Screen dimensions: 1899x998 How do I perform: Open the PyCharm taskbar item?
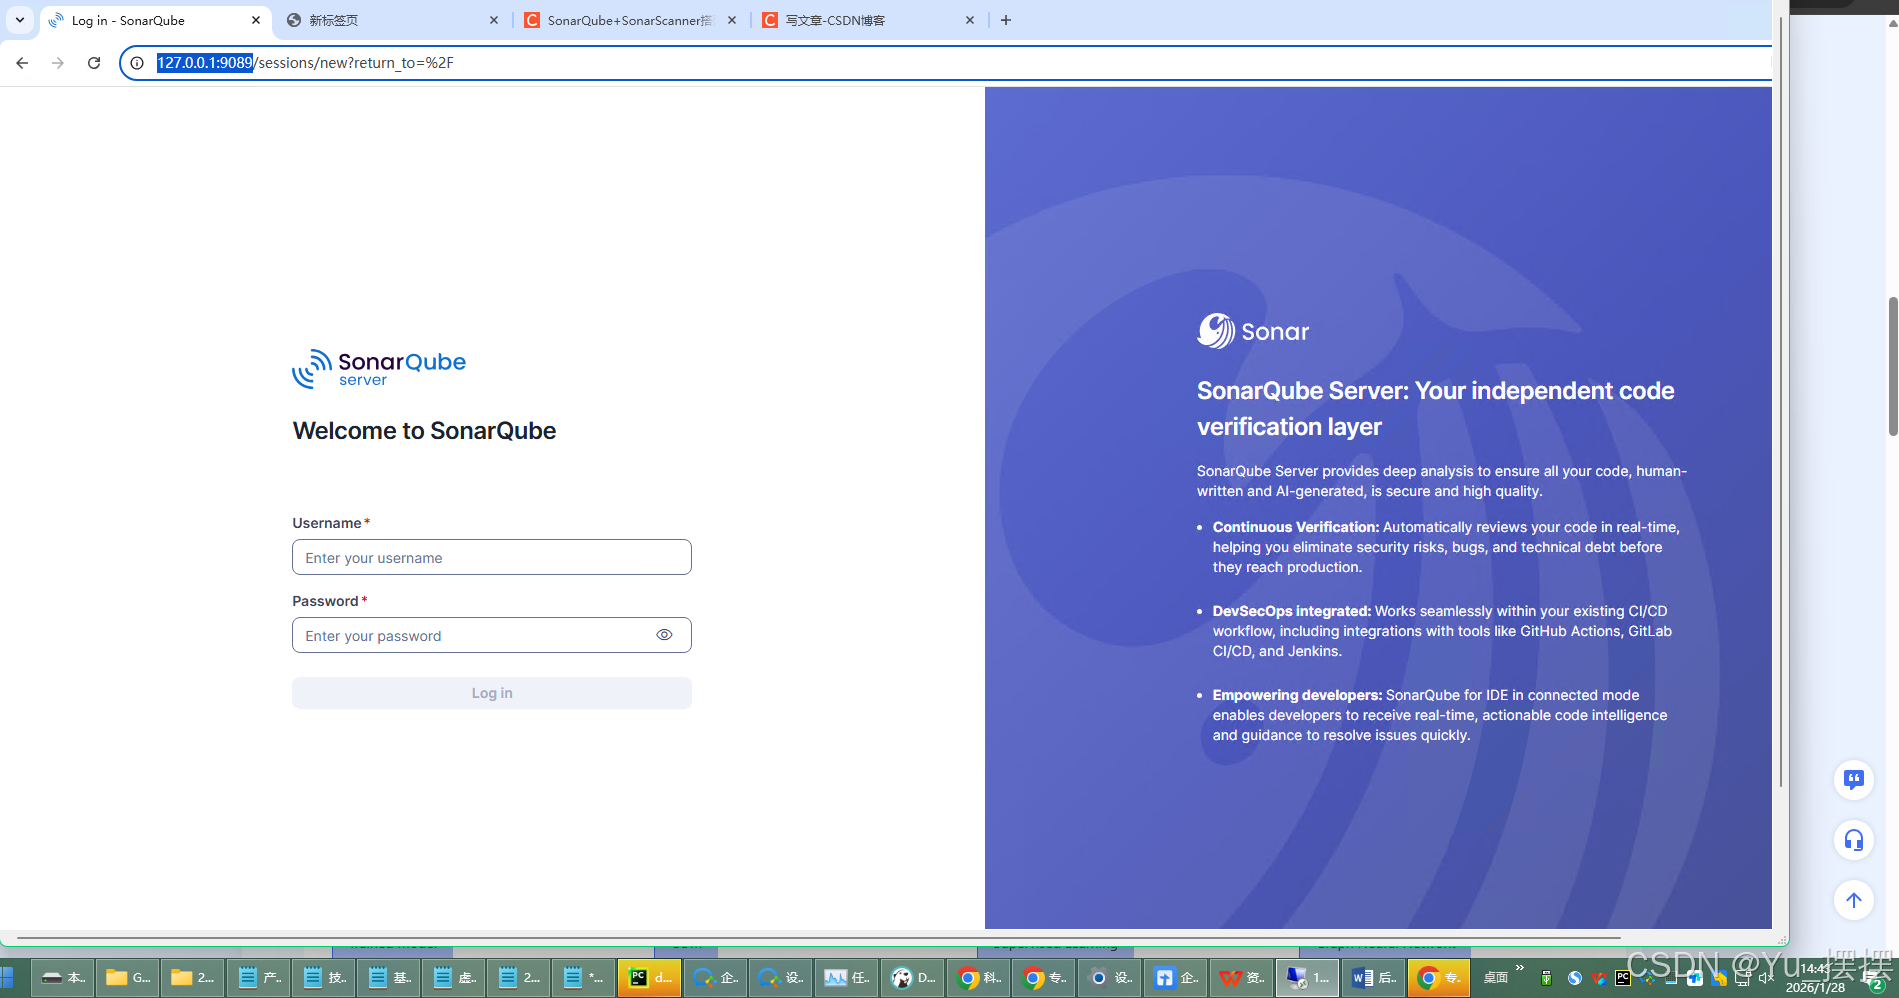(649, 977)
